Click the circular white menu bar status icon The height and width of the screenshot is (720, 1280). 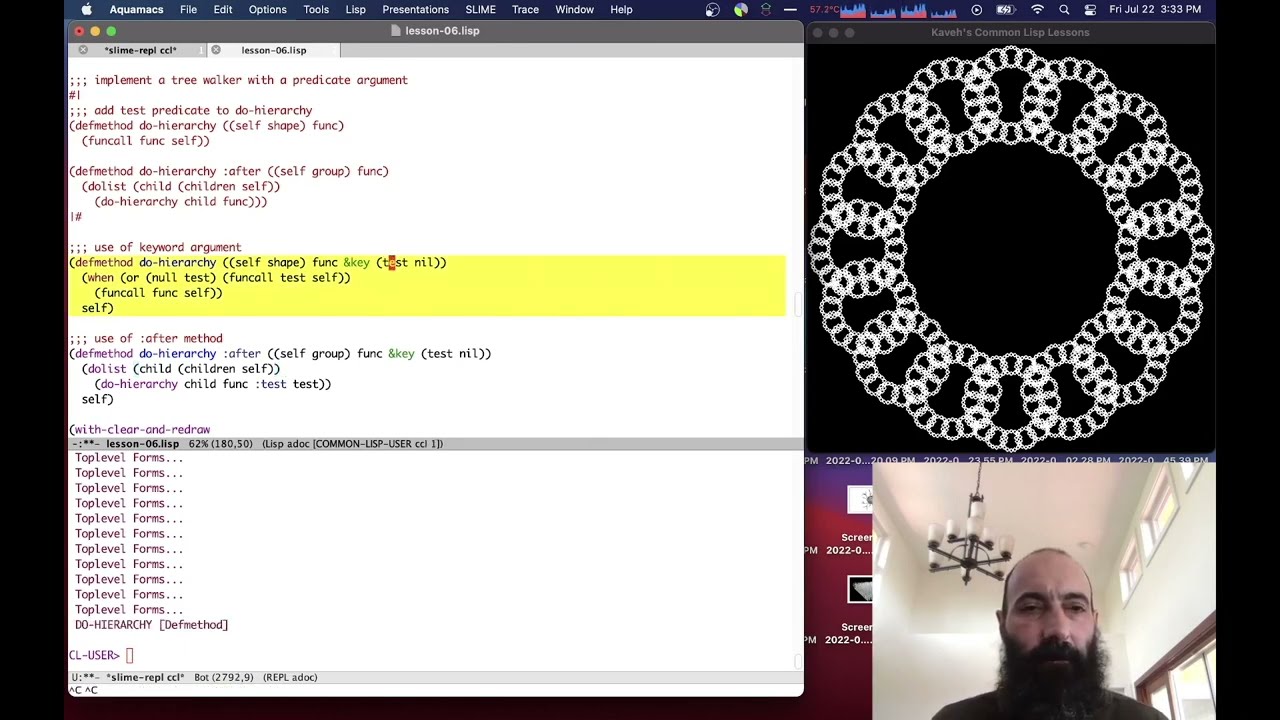(712, 10)
